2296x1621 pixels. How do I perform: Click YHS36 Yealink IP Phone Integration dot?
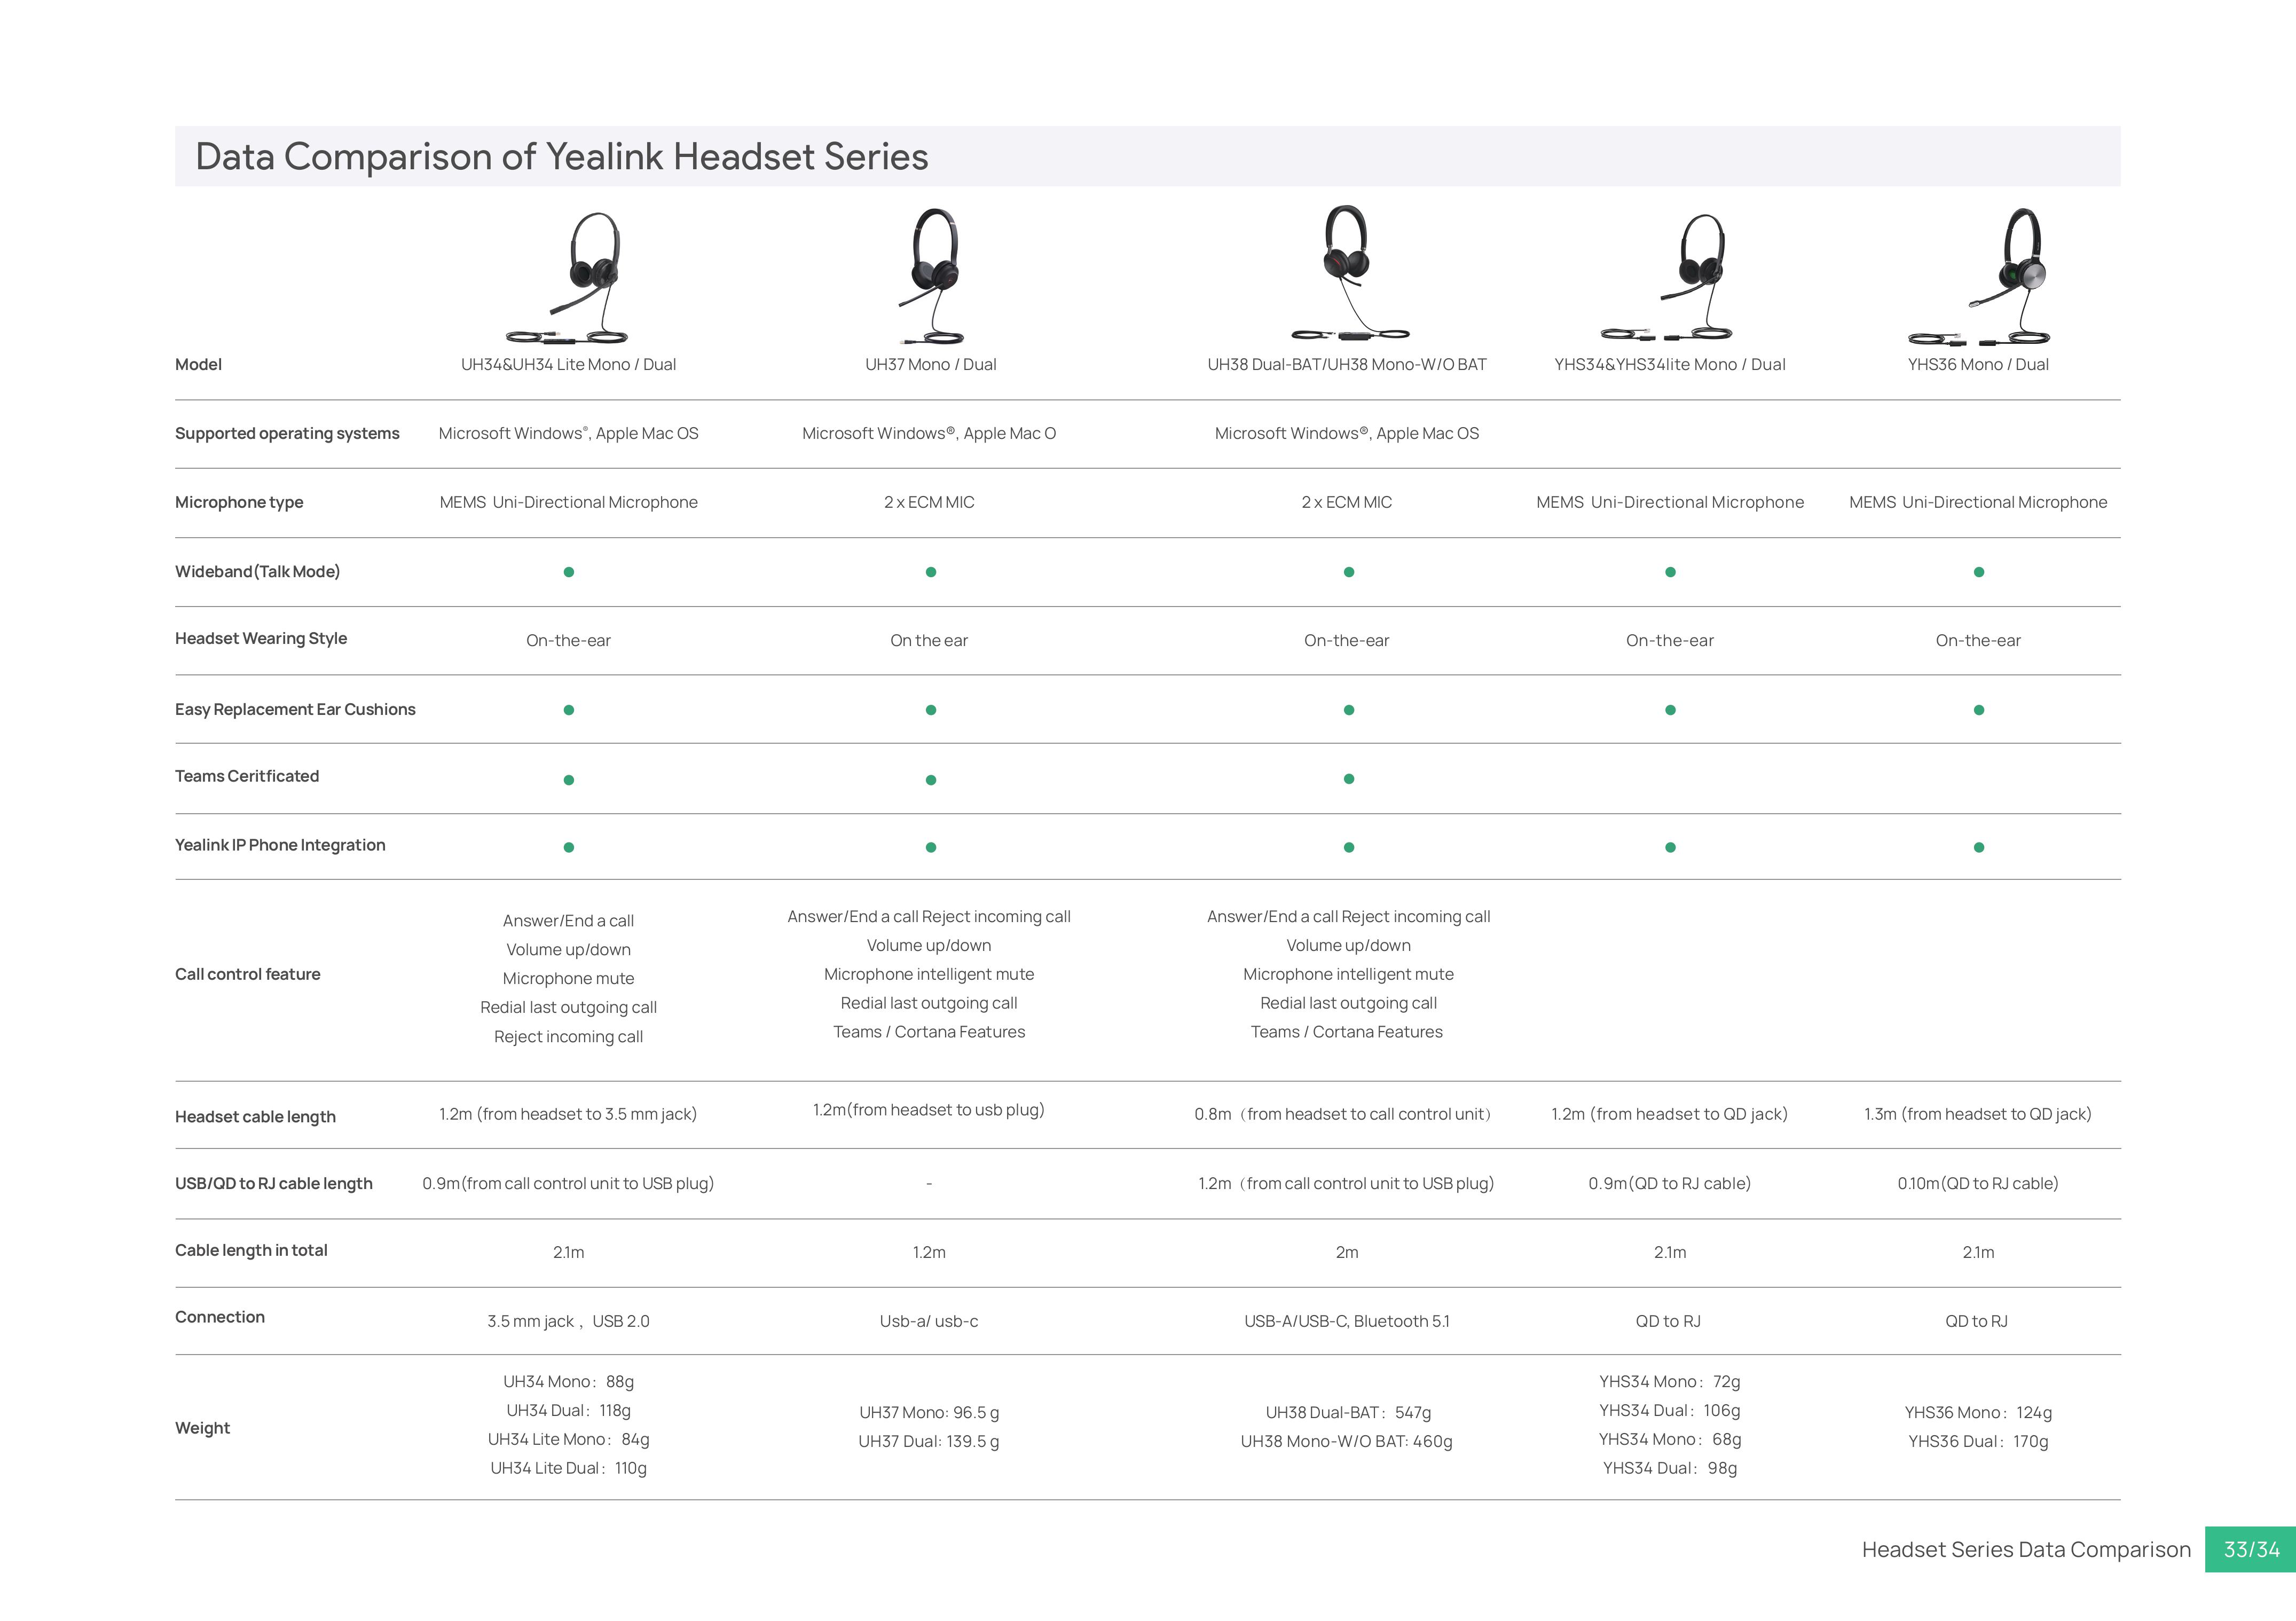click(x=1979, y=848)
